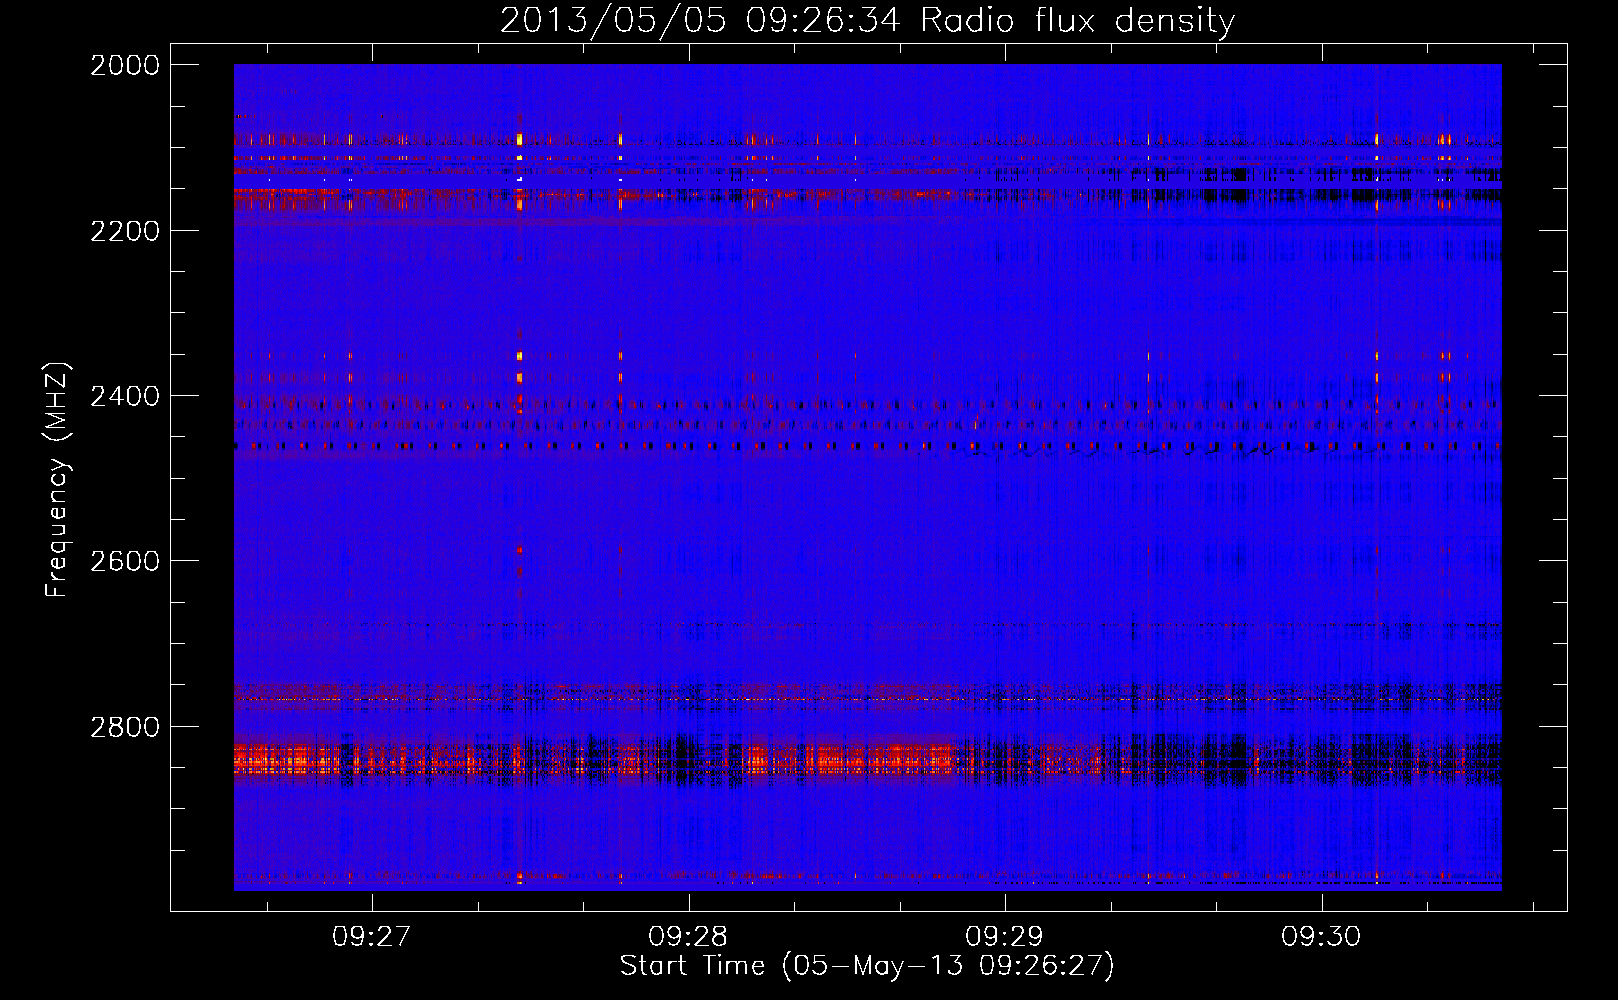Click the 09:27 time tick label
The width and height of the screenshot is (1618, 1000).
coord(372,937)
